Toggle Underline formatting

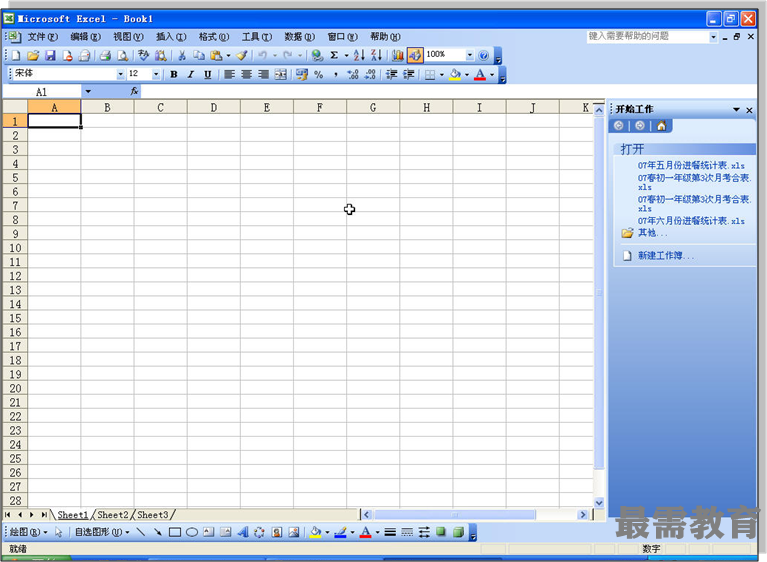(x=207, y=74)
